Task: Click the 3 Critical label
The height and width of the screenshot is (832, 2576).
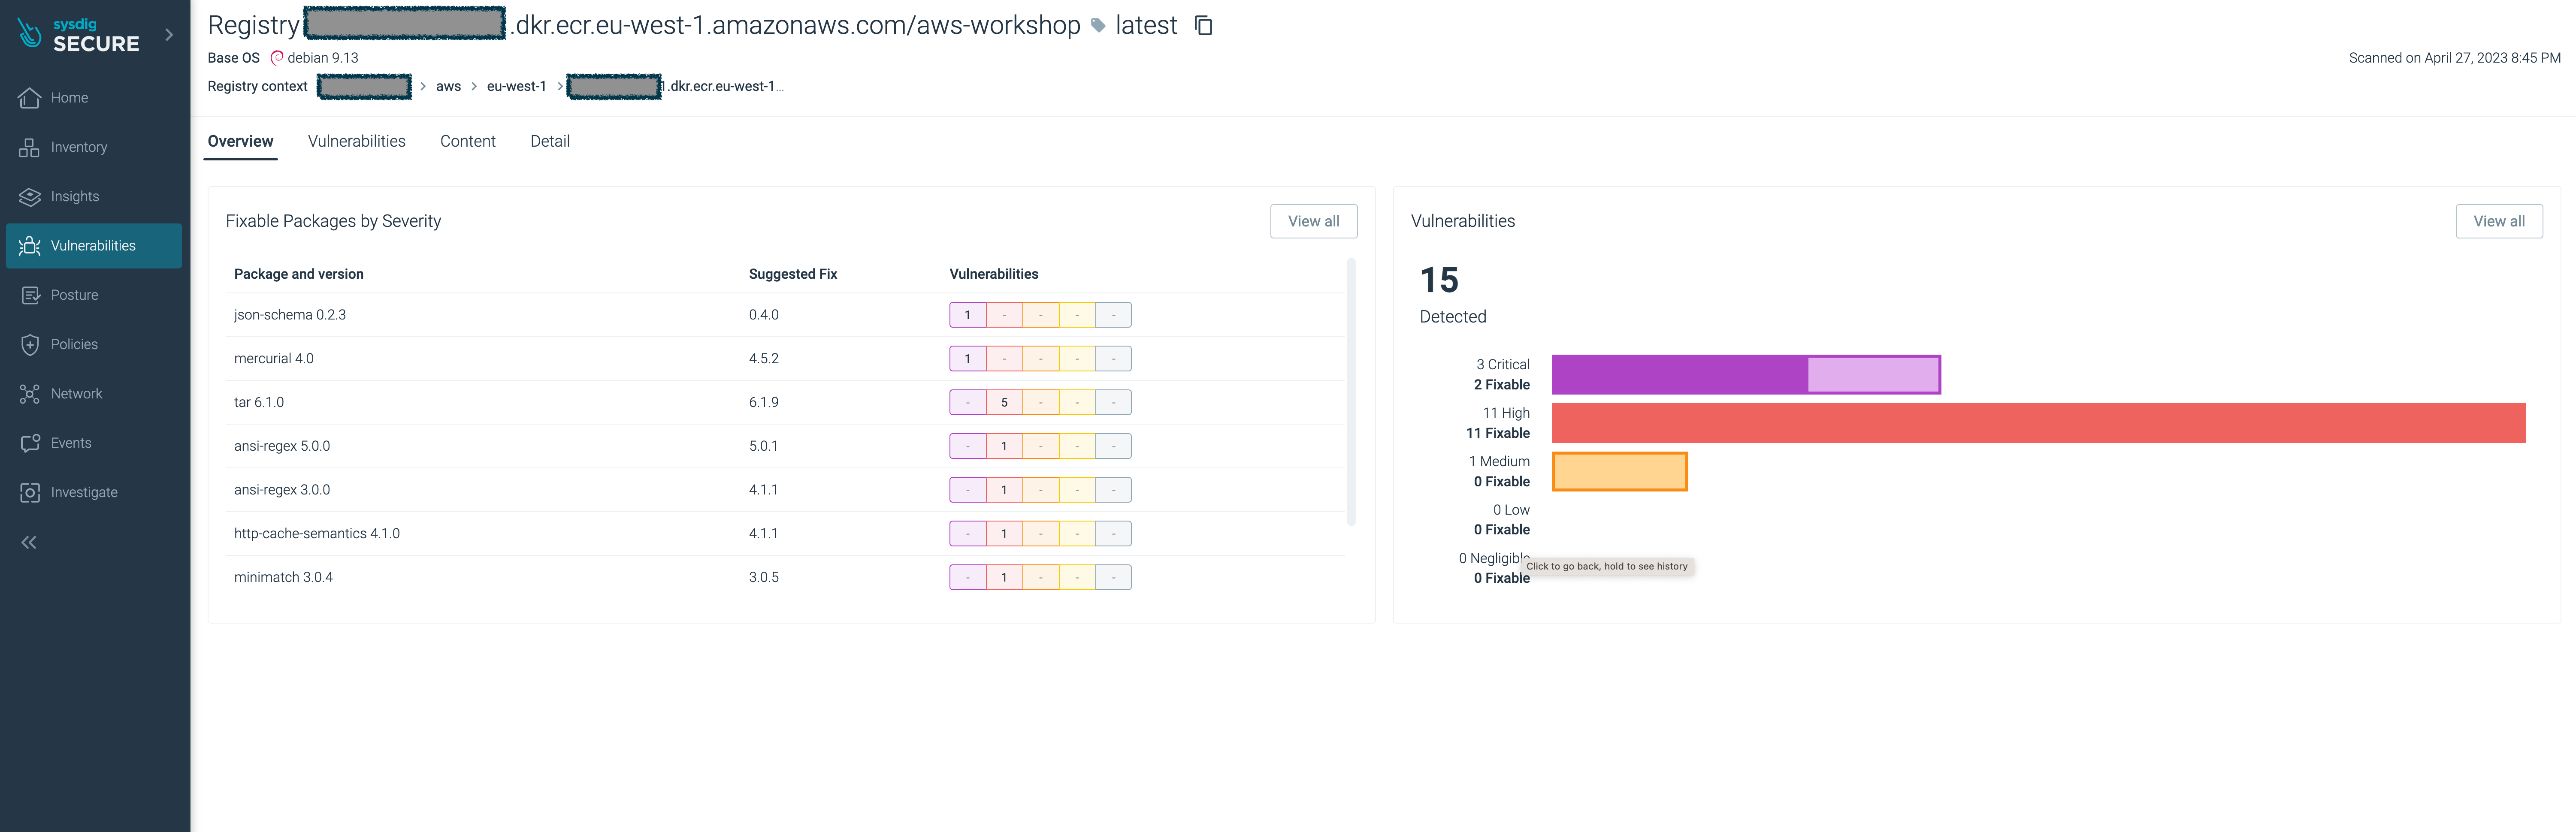Action: coord(1502,365)
